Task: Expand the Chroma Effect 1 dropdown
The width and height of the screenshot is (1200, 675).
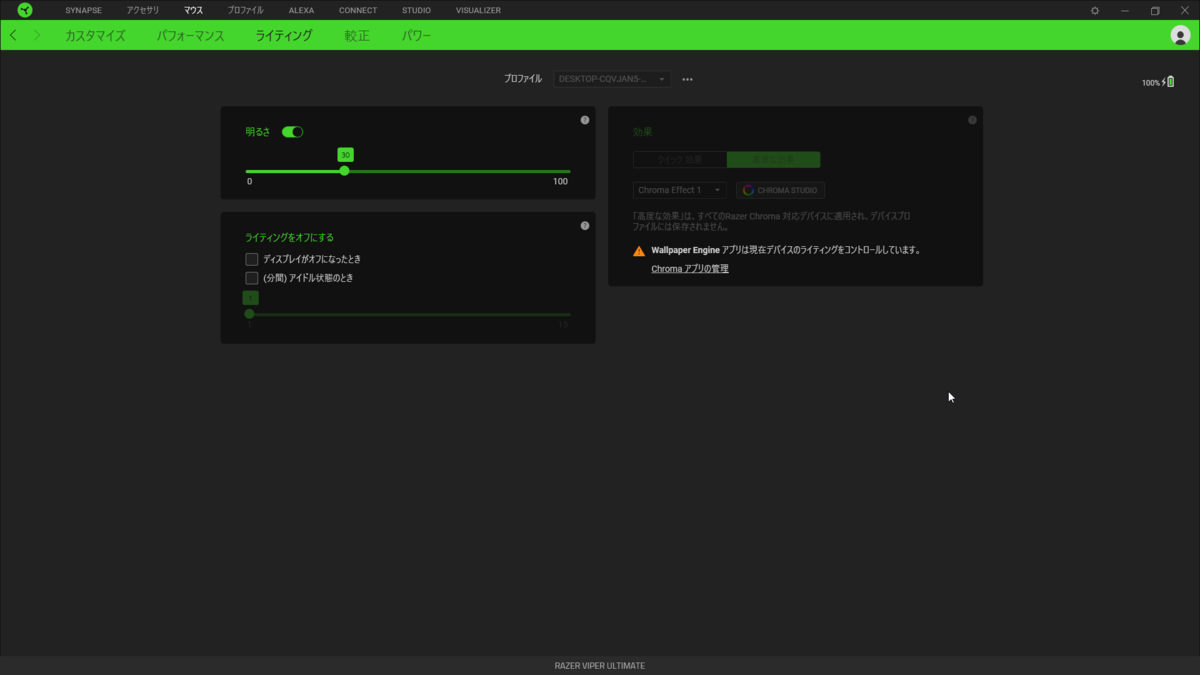Action: point(680,190)
